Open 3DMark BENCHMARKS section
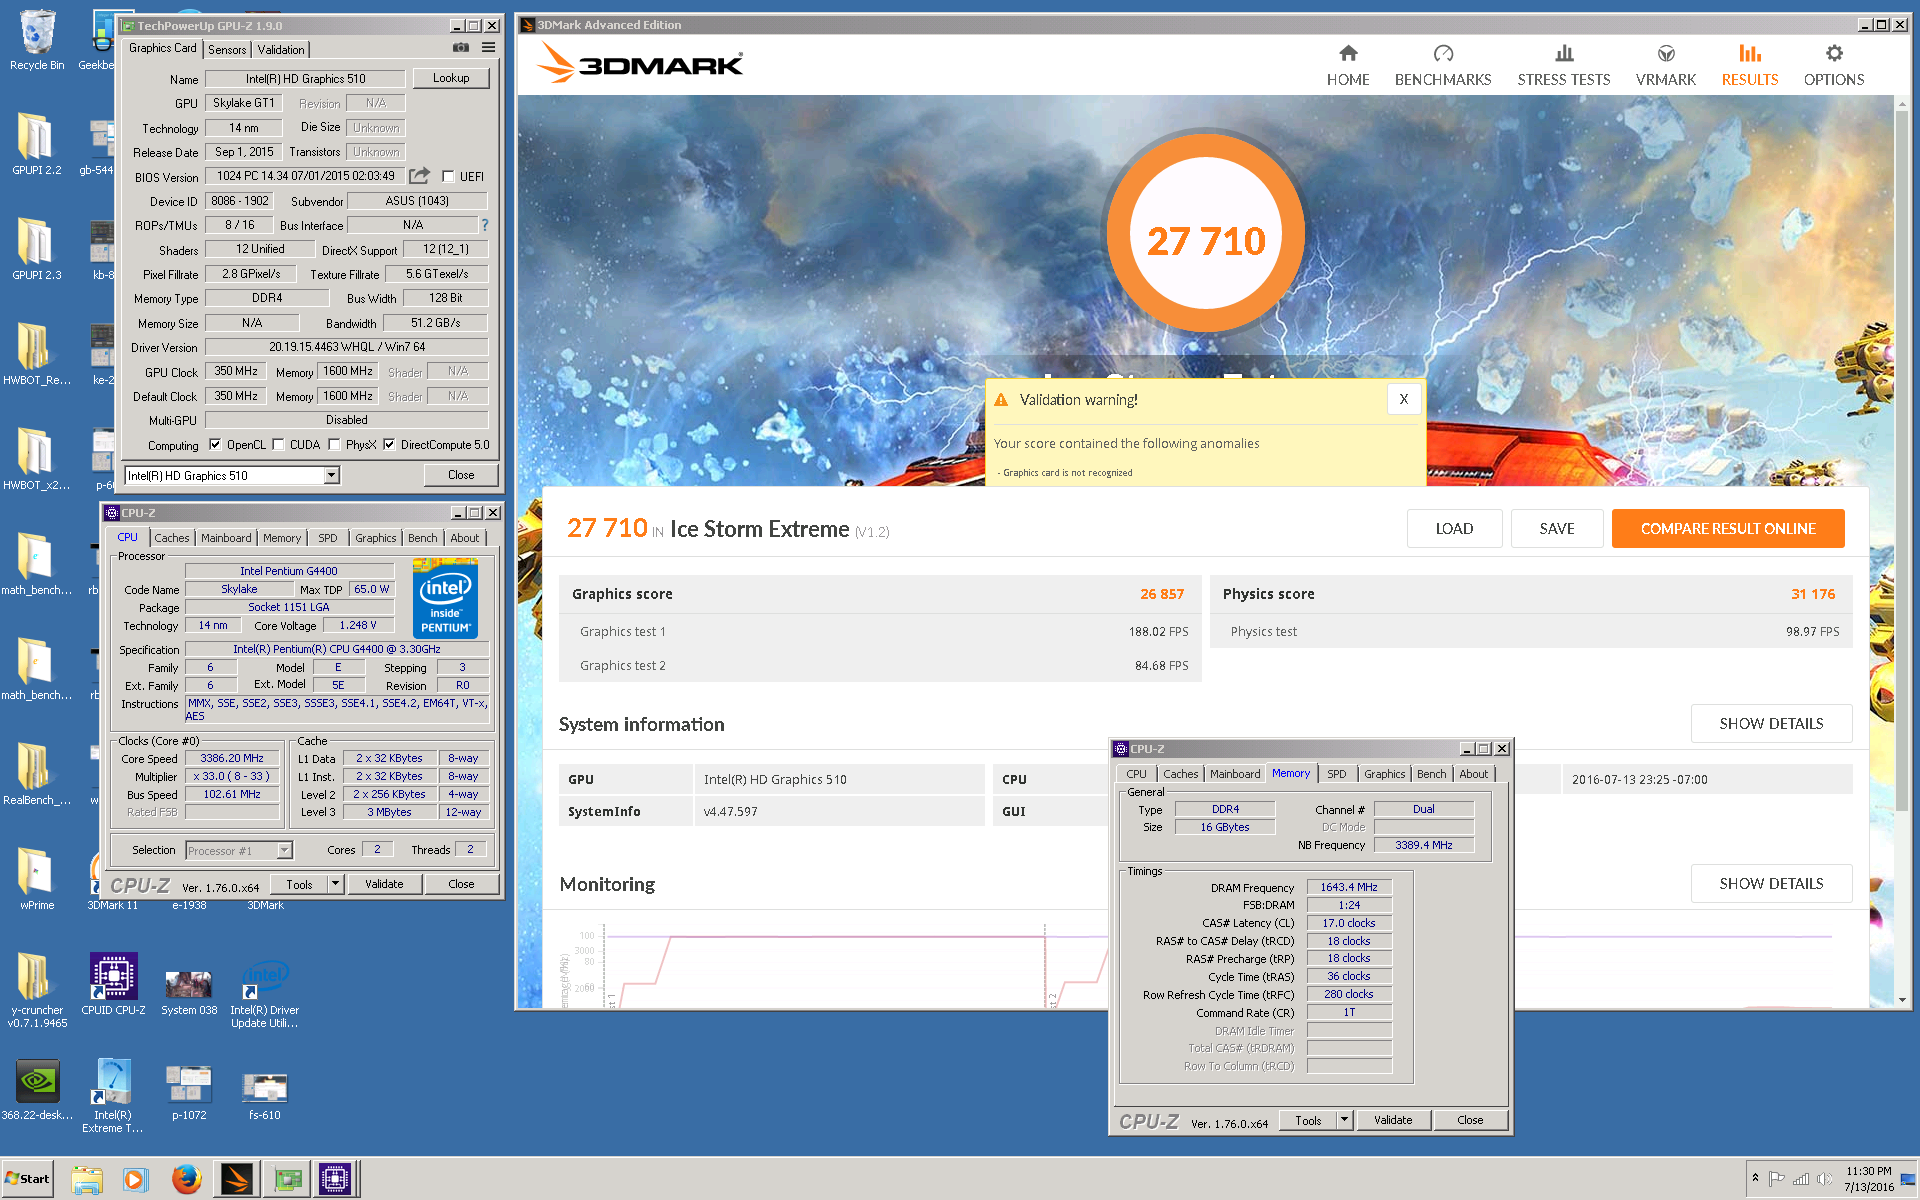The height and width of the screenshot is (1200, 1920). (x=1443, y=66)
